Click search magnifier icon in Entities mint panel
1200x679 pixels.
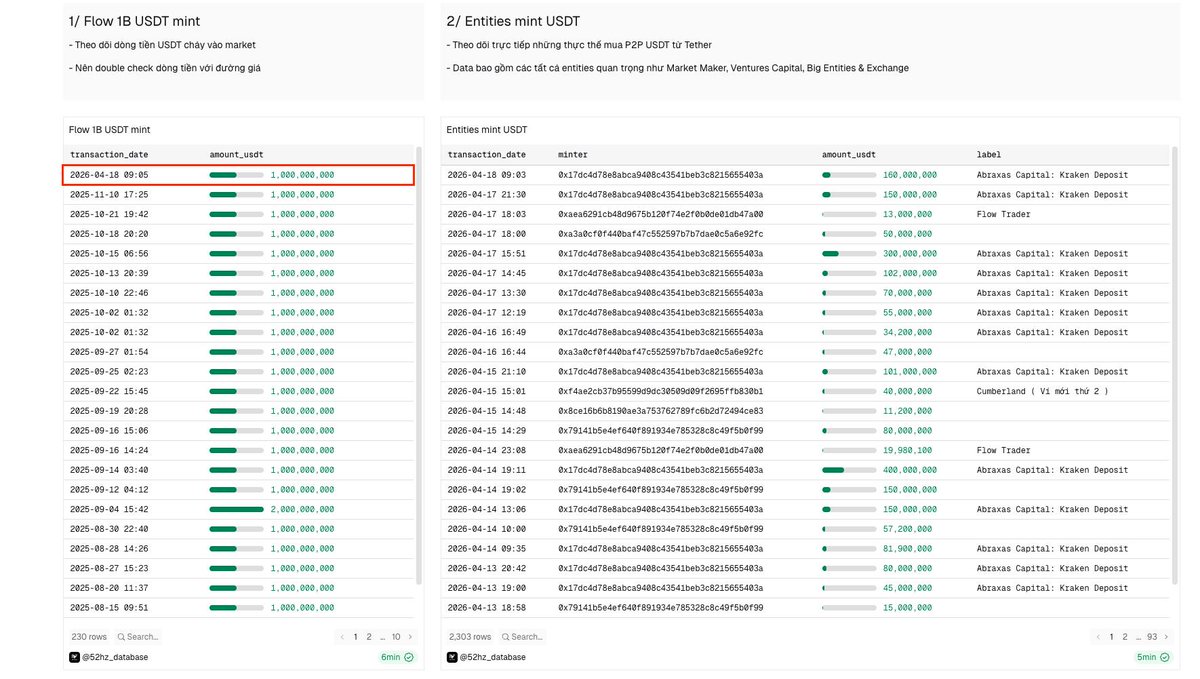click(505, 637)
